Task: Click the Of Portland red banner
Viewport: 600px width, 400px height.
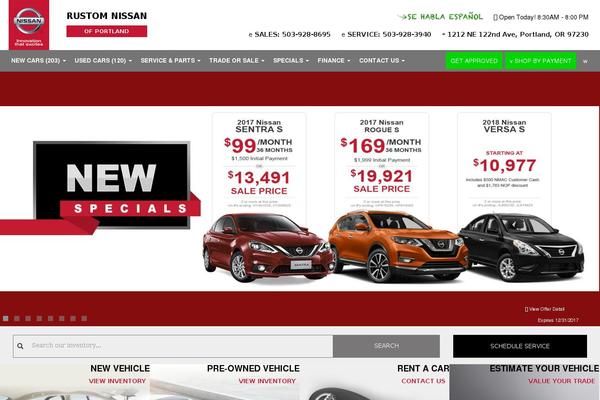Action: (107, 31)
